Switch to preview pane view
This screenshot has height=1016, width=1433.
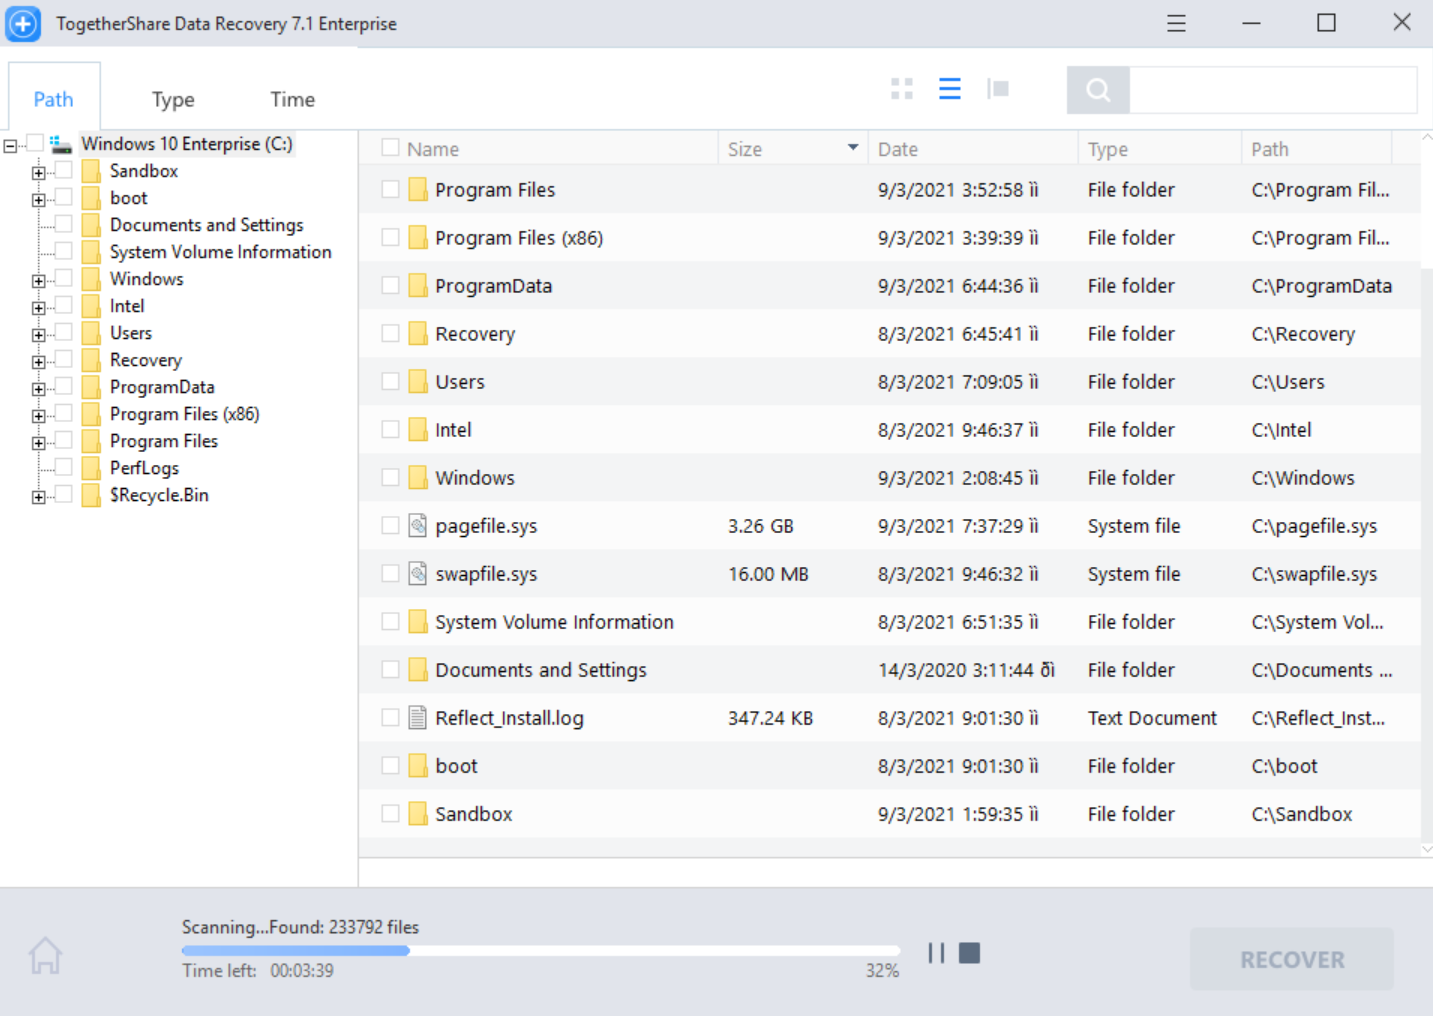point(998,89)
